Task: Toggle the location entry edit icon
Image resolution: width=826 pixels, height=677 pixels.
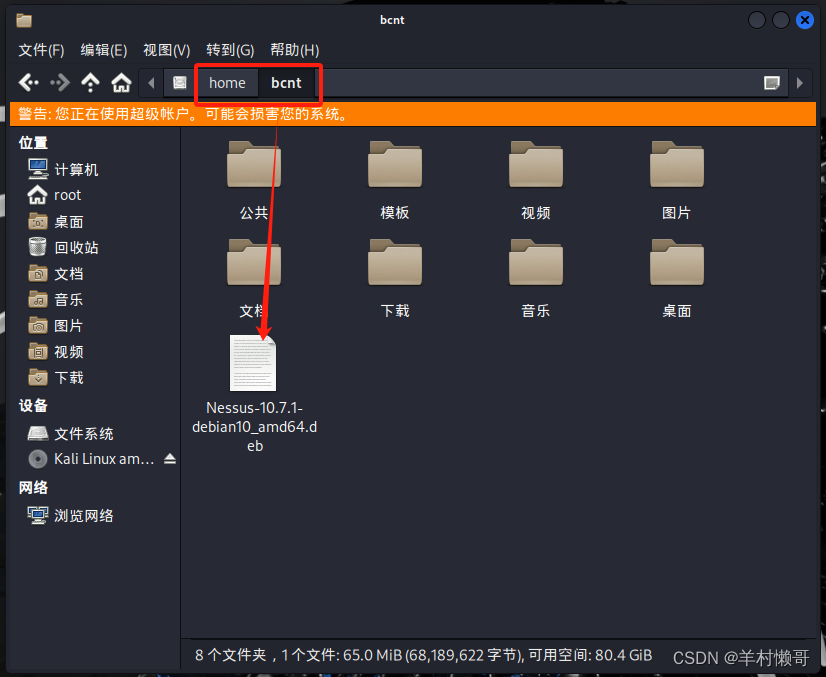Action: 772,83
